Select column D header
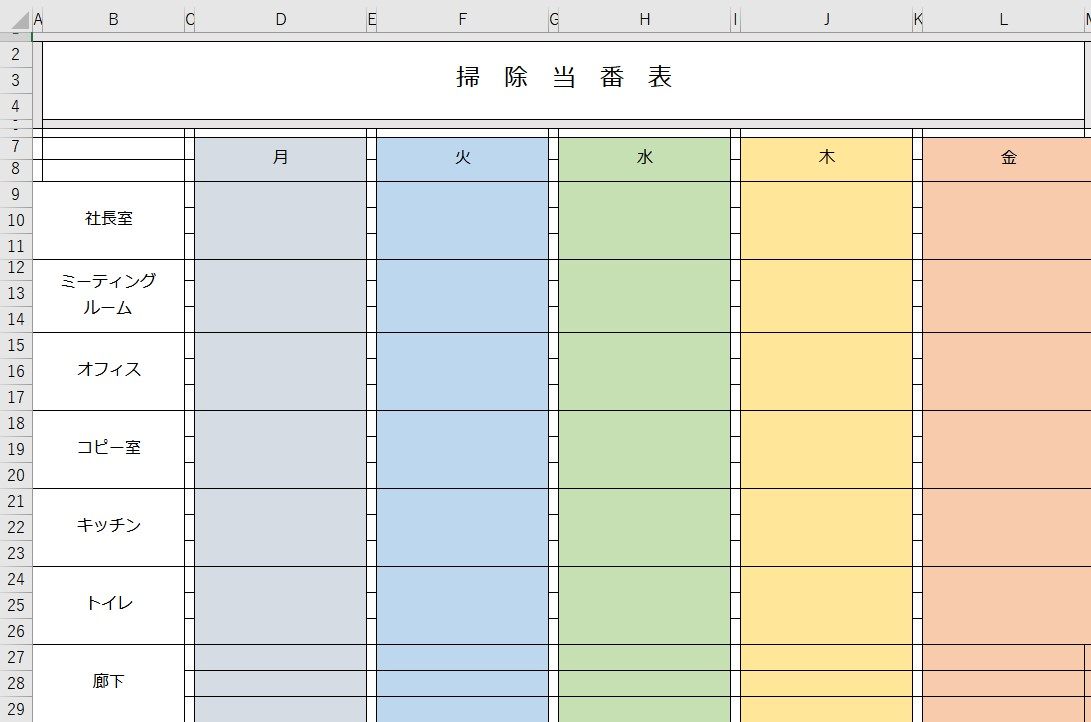The height and width of the screenshot is (722, 1091). tap(281, 19)
